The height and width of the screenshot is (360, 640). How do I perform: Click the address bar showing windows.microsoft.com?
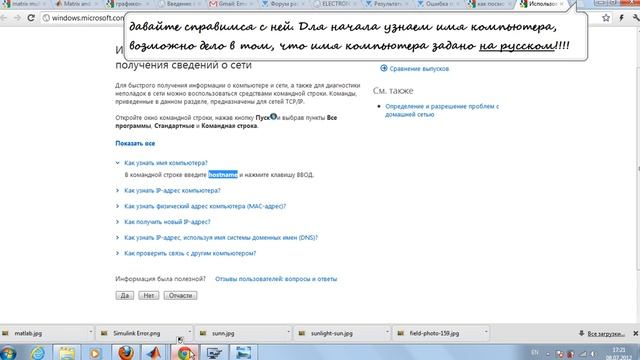pyautogui.click(x=84, y=18)
